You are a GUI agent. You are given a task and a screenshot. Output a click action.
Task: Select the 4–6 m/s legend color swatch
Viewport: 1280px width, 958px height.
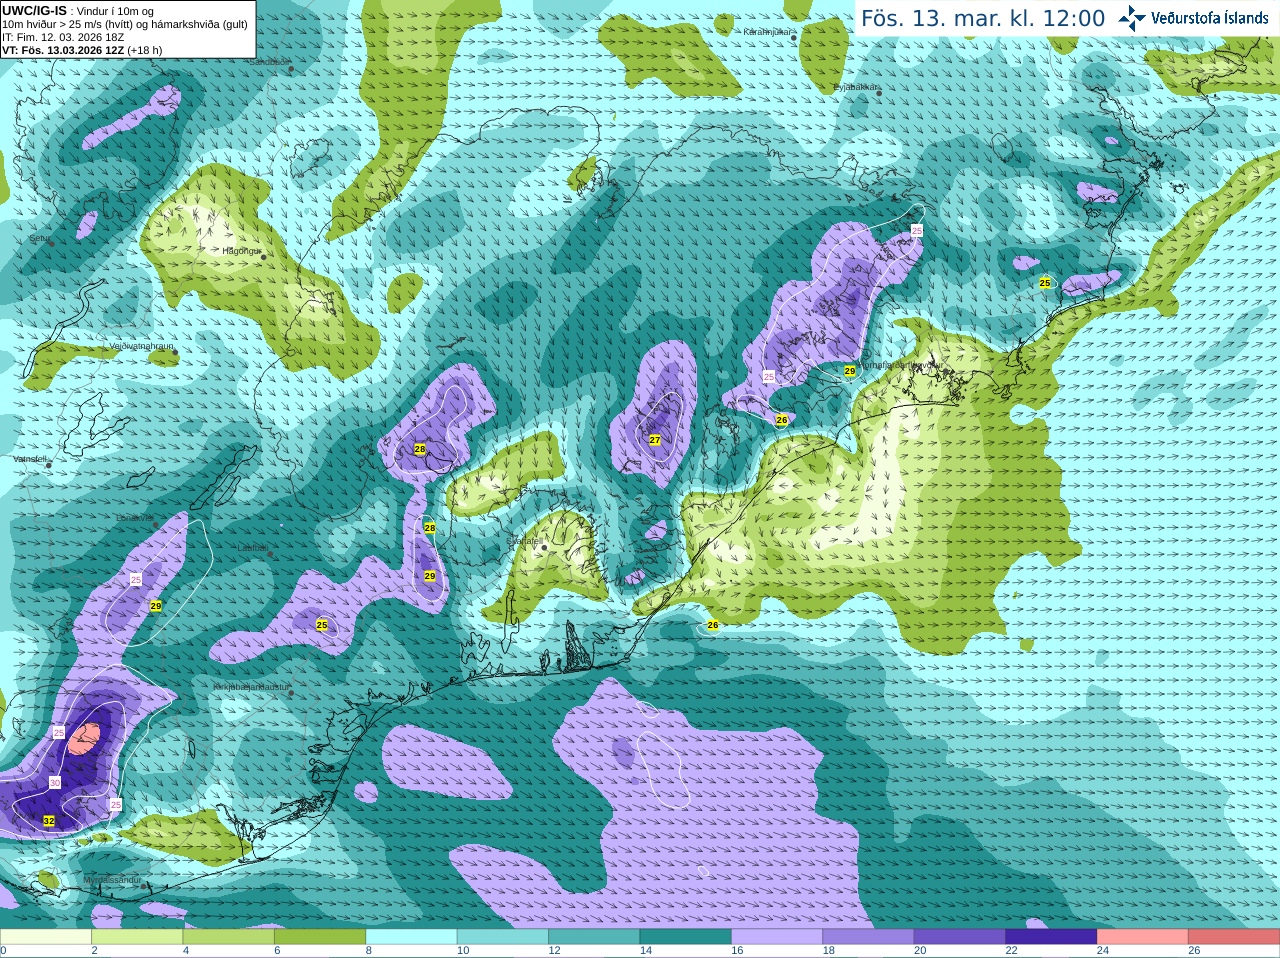click(229, 937)
